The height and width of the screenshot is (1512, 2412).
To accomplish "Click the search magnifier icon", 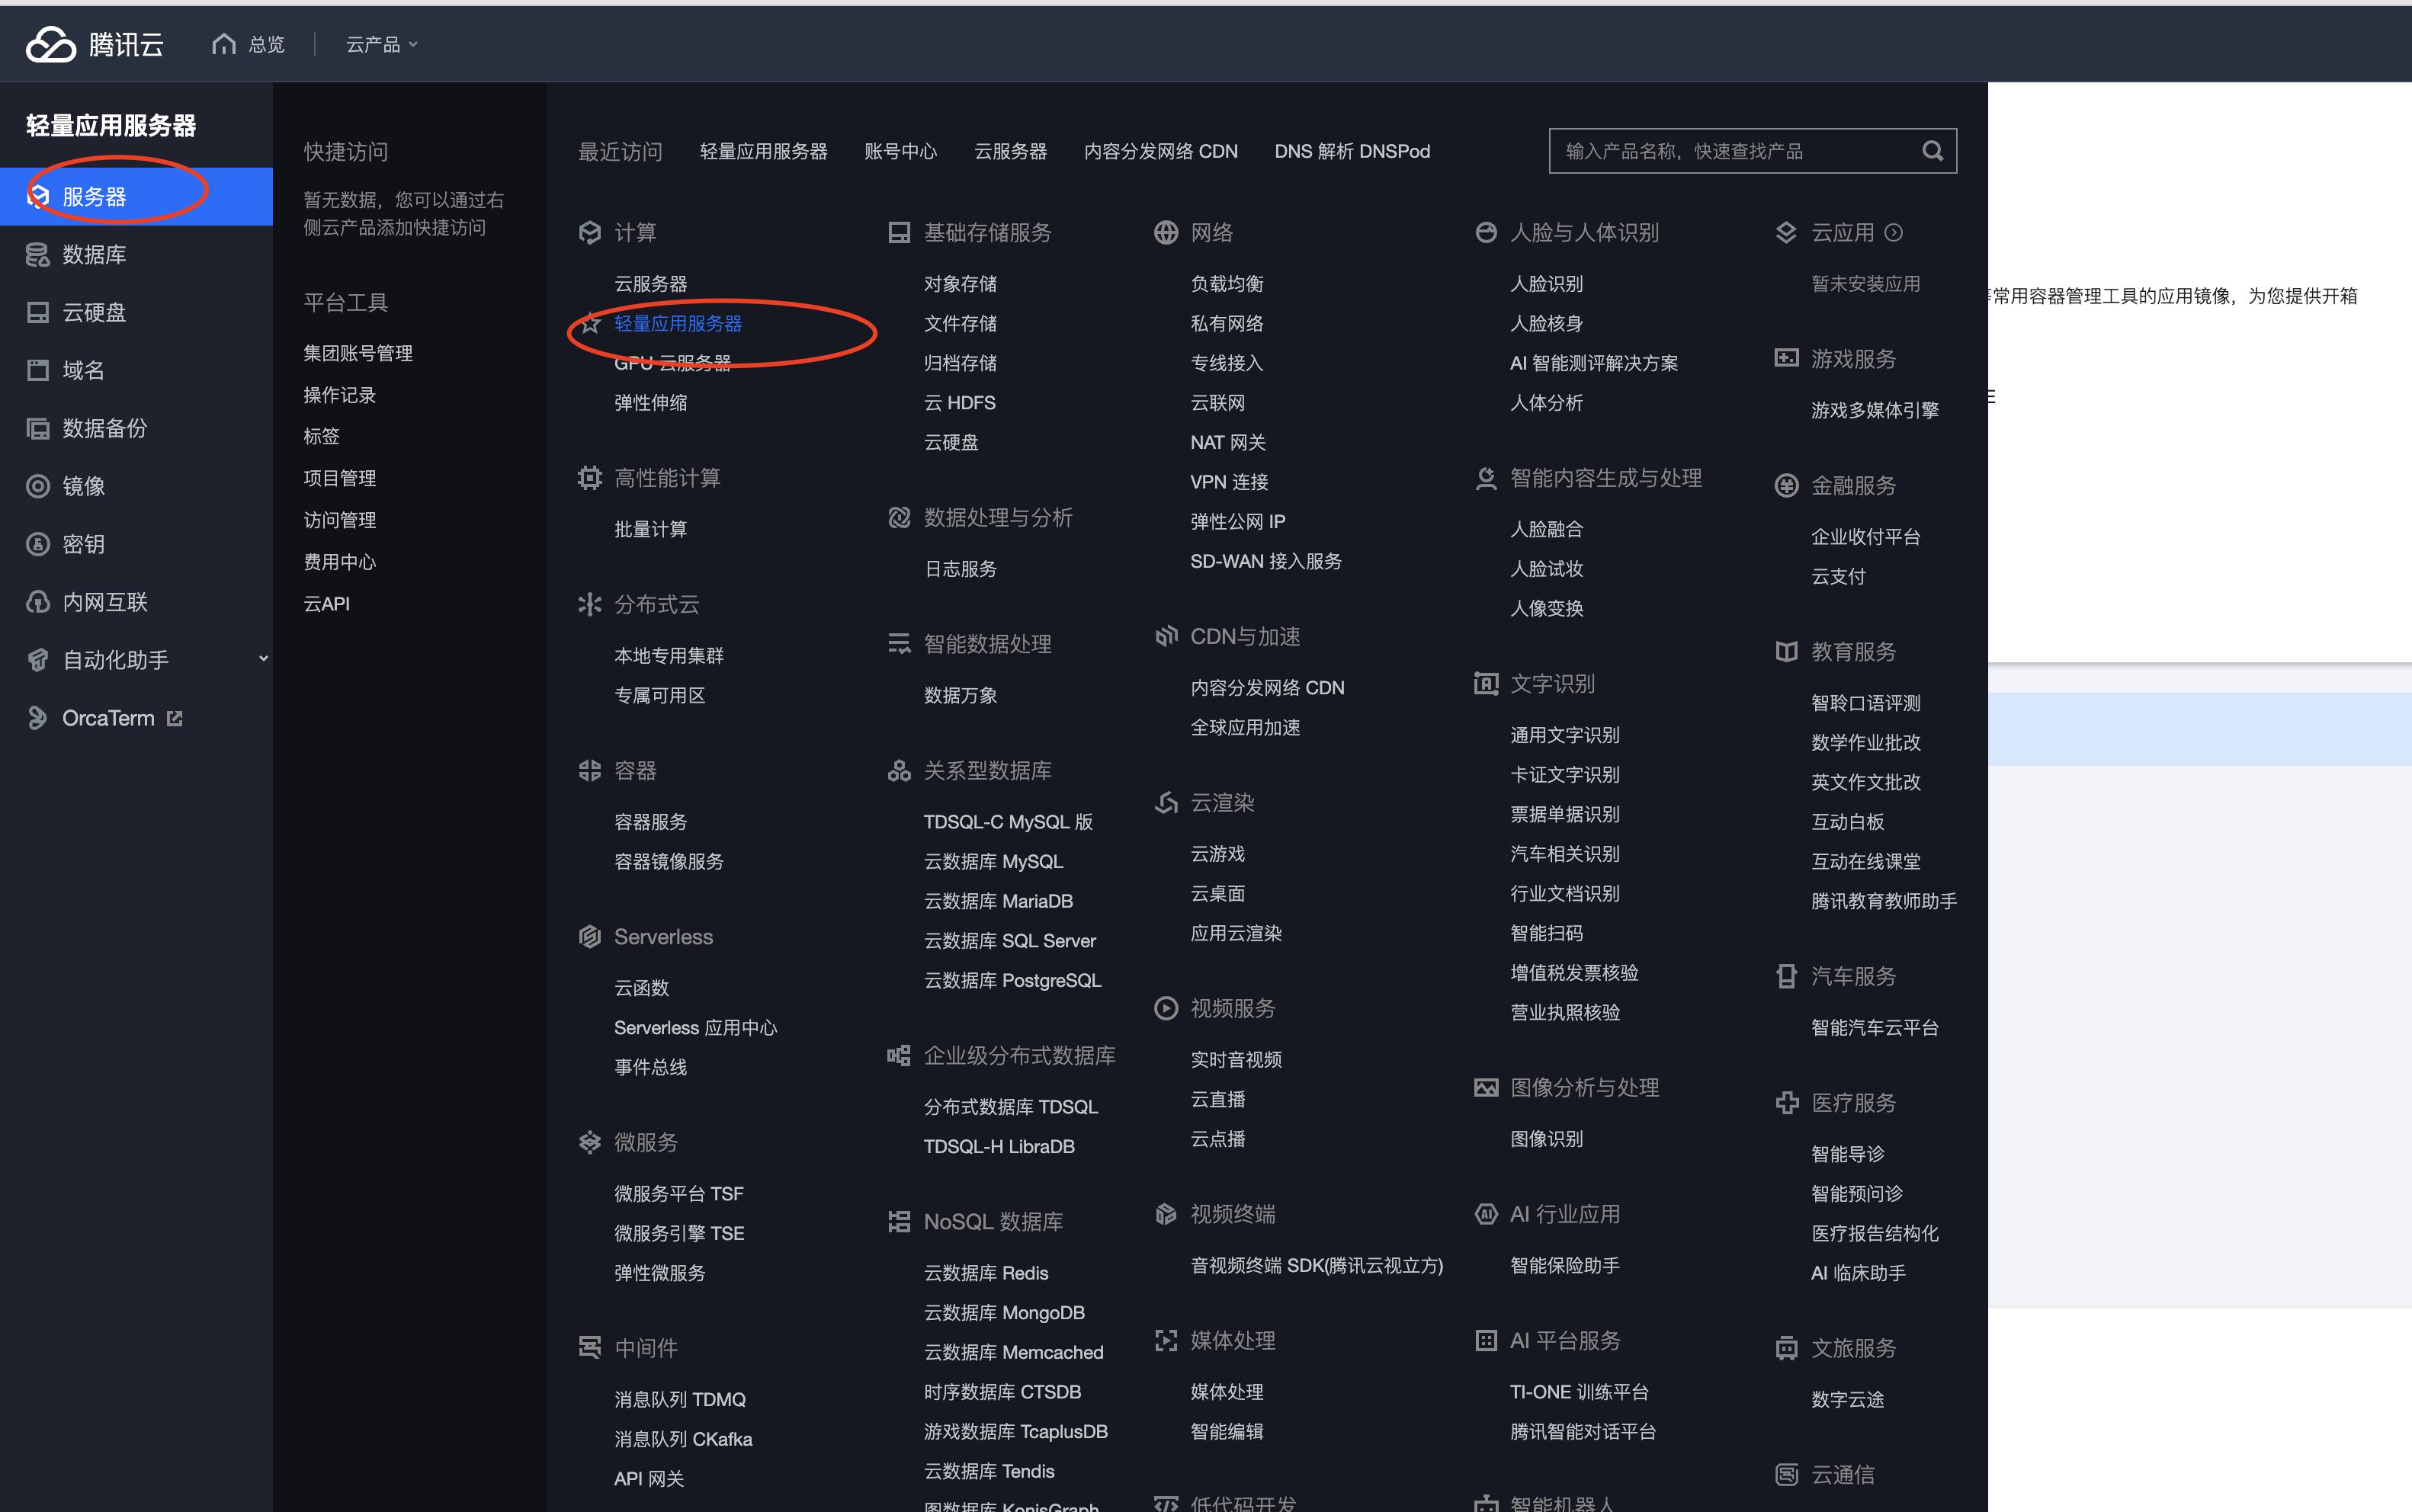I will pyautogui.click(x=1931, y=150).
